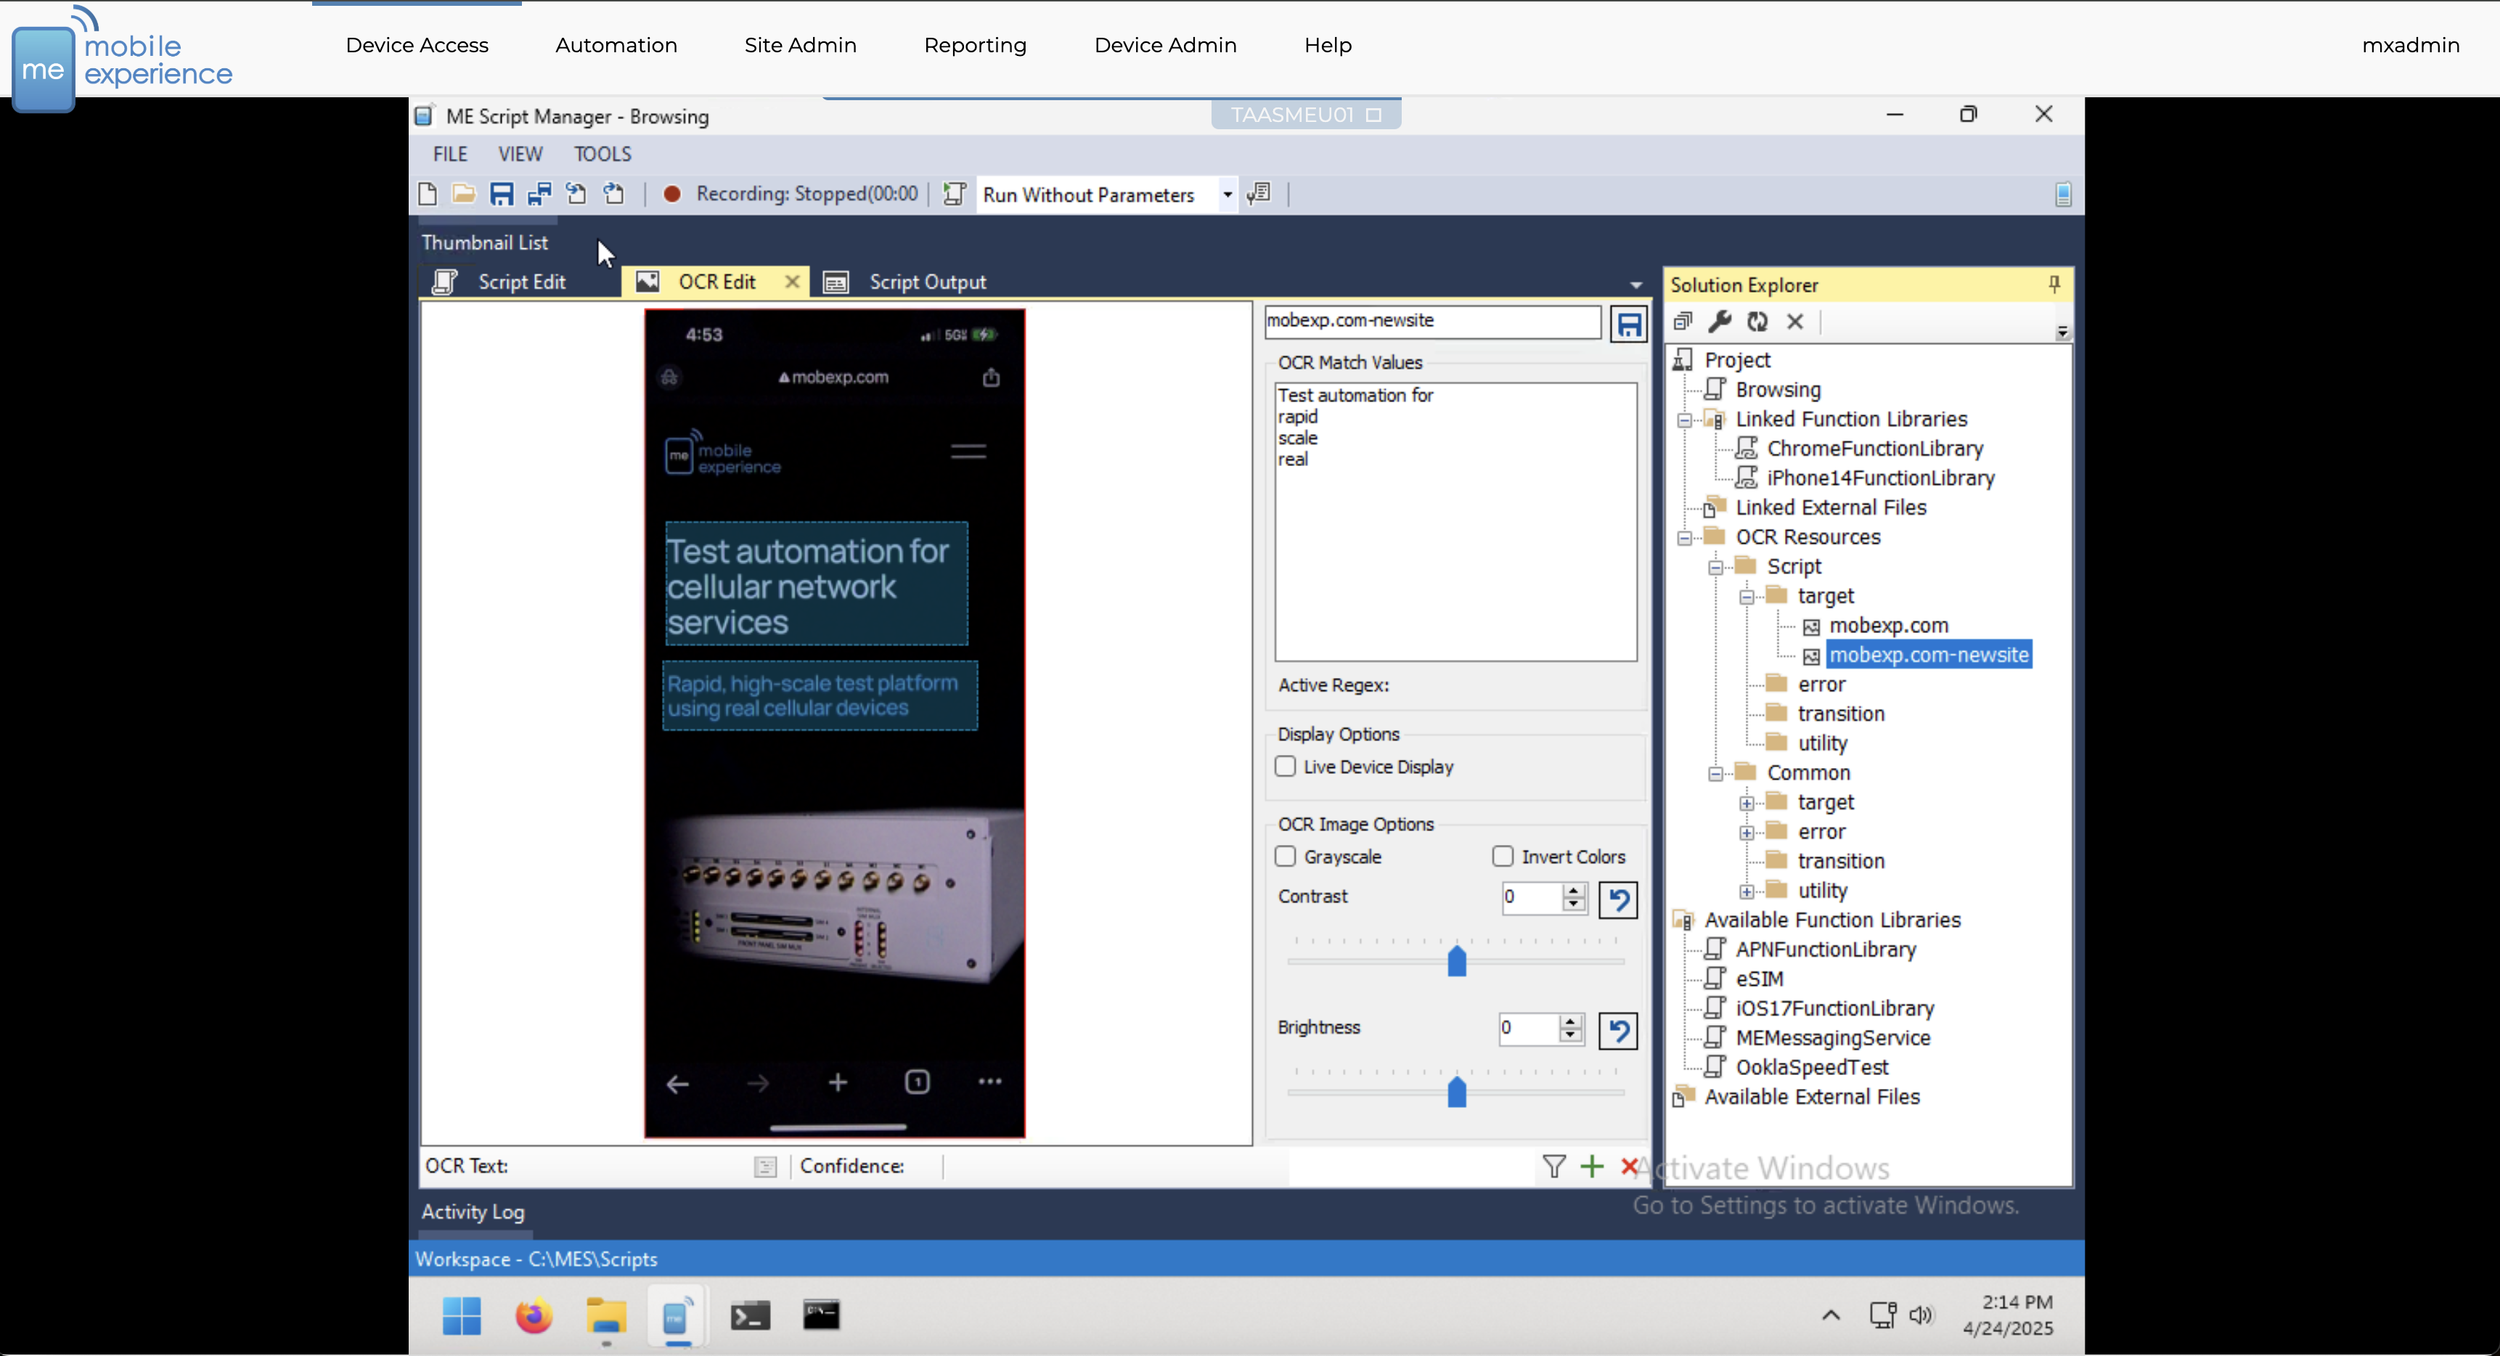Collapse the OCR Resources tree node
The height and width of the screenshot is (1356, 2500).
pos(1685,538)
